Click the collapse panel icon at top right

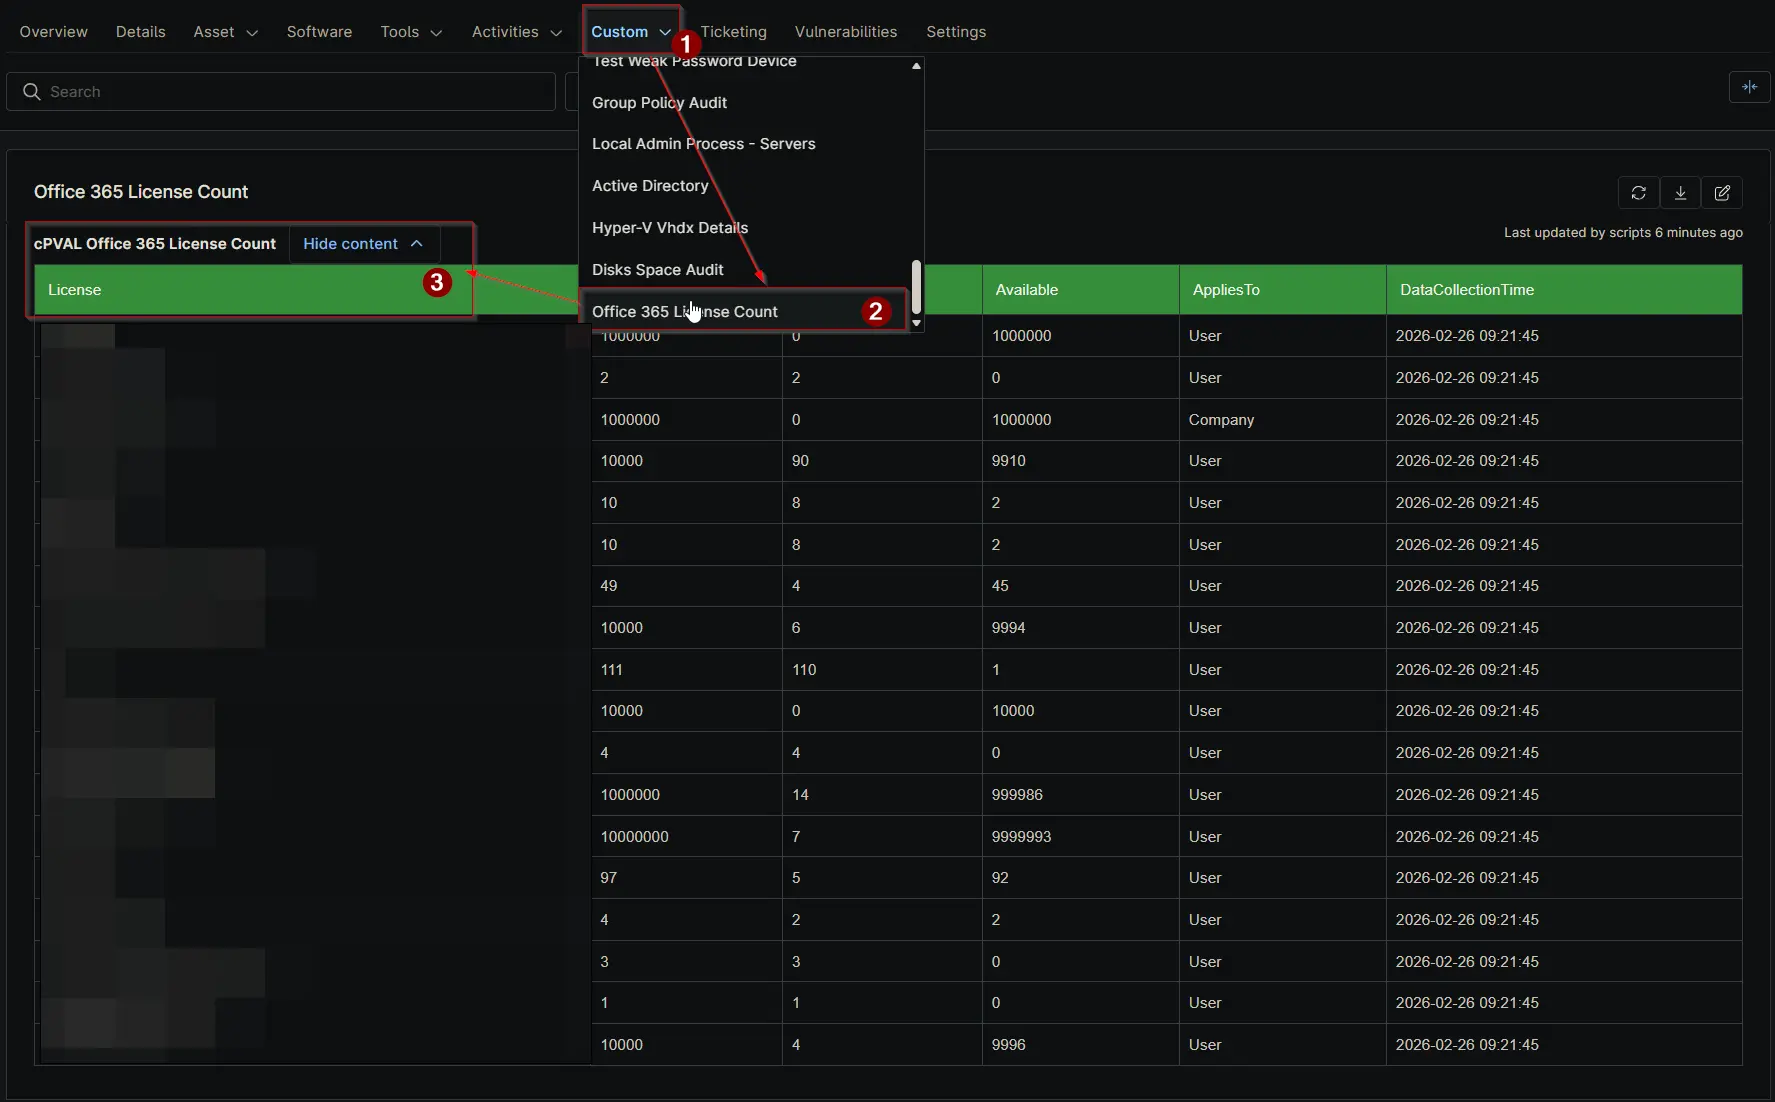coord(1749,87)
